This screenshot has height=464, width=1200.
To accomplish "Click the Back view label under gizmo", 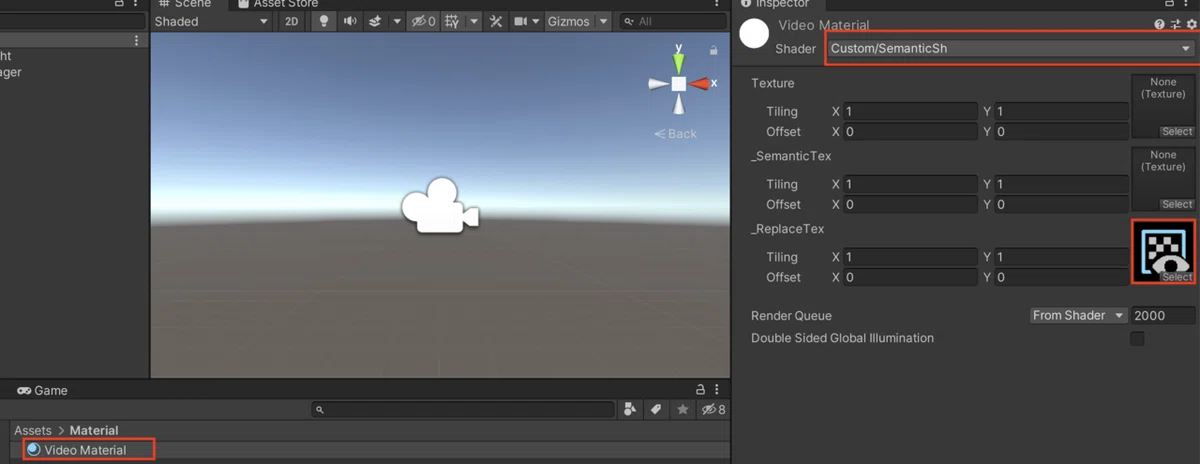I will [676, 133].
